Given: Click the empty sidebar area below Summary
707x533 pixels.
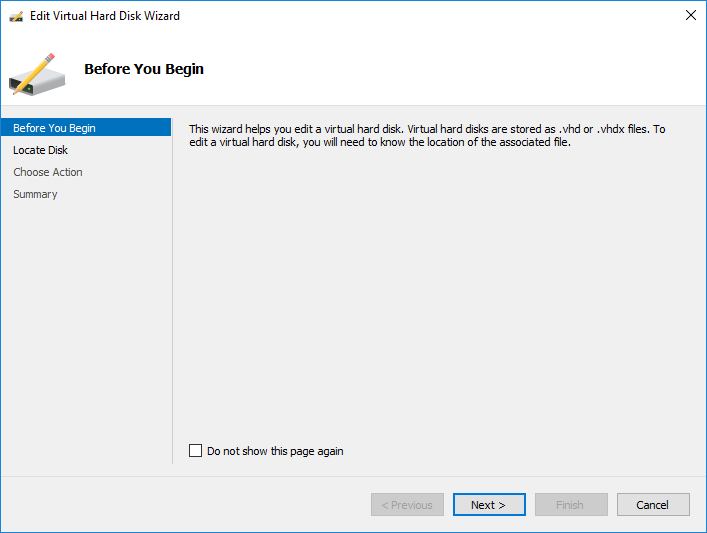Looking at the screenshot, I should coord(86,330).
